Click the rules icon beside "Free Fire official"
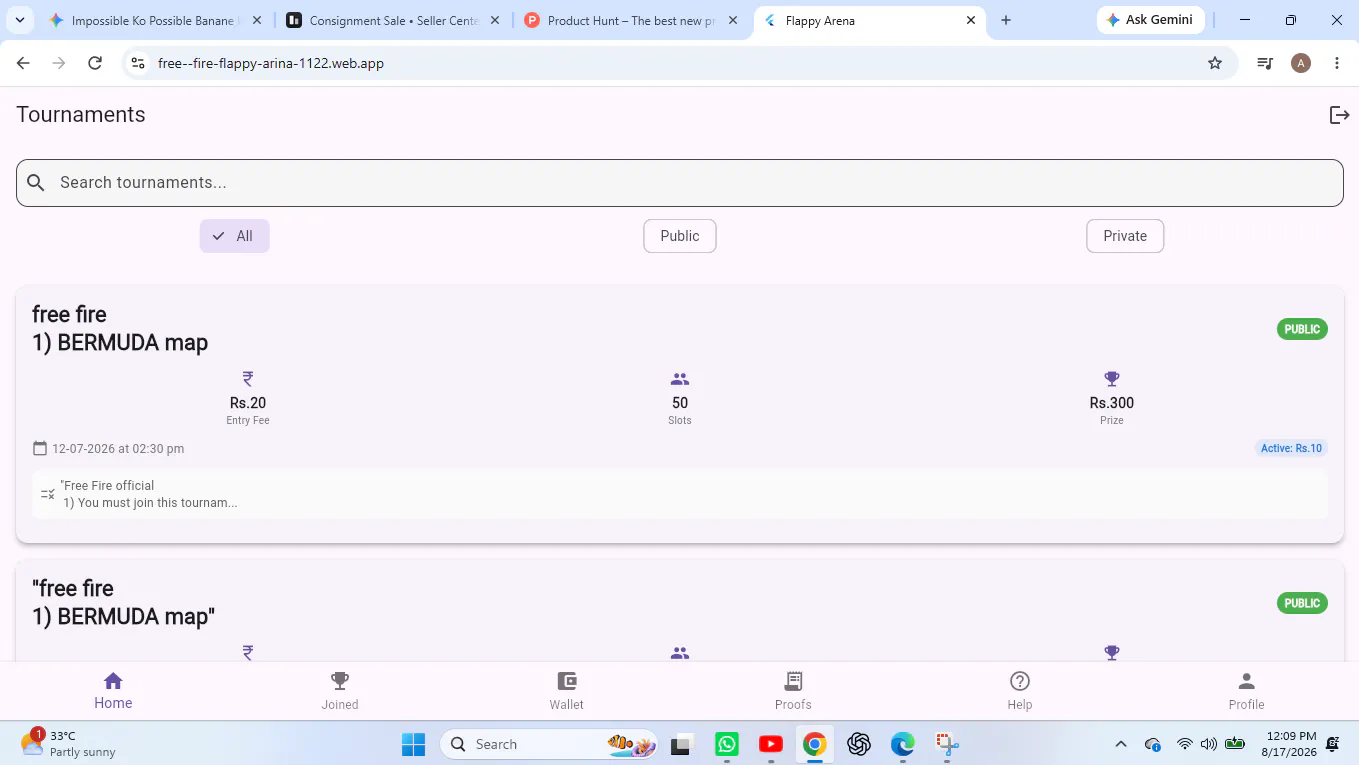 click(47, 494)
